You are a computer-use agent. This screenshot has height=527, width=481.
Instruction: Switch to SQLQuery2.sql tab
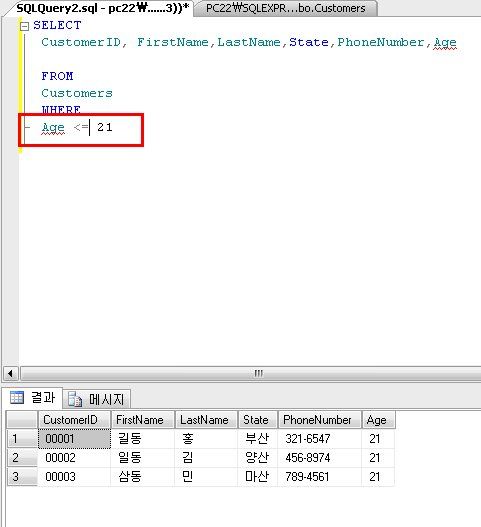(102, 8)
